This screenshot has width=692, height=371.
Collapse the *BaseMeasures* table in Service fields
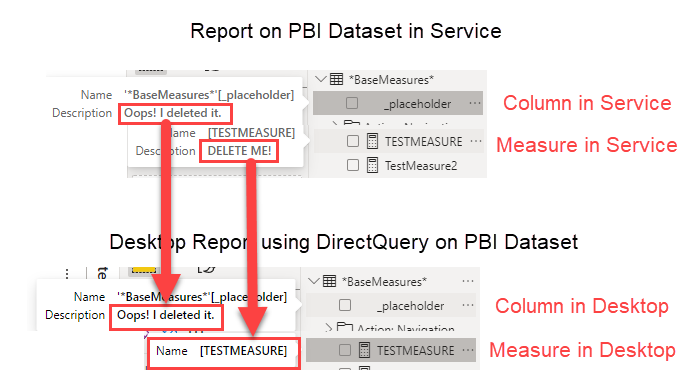(x=321, y=79)
